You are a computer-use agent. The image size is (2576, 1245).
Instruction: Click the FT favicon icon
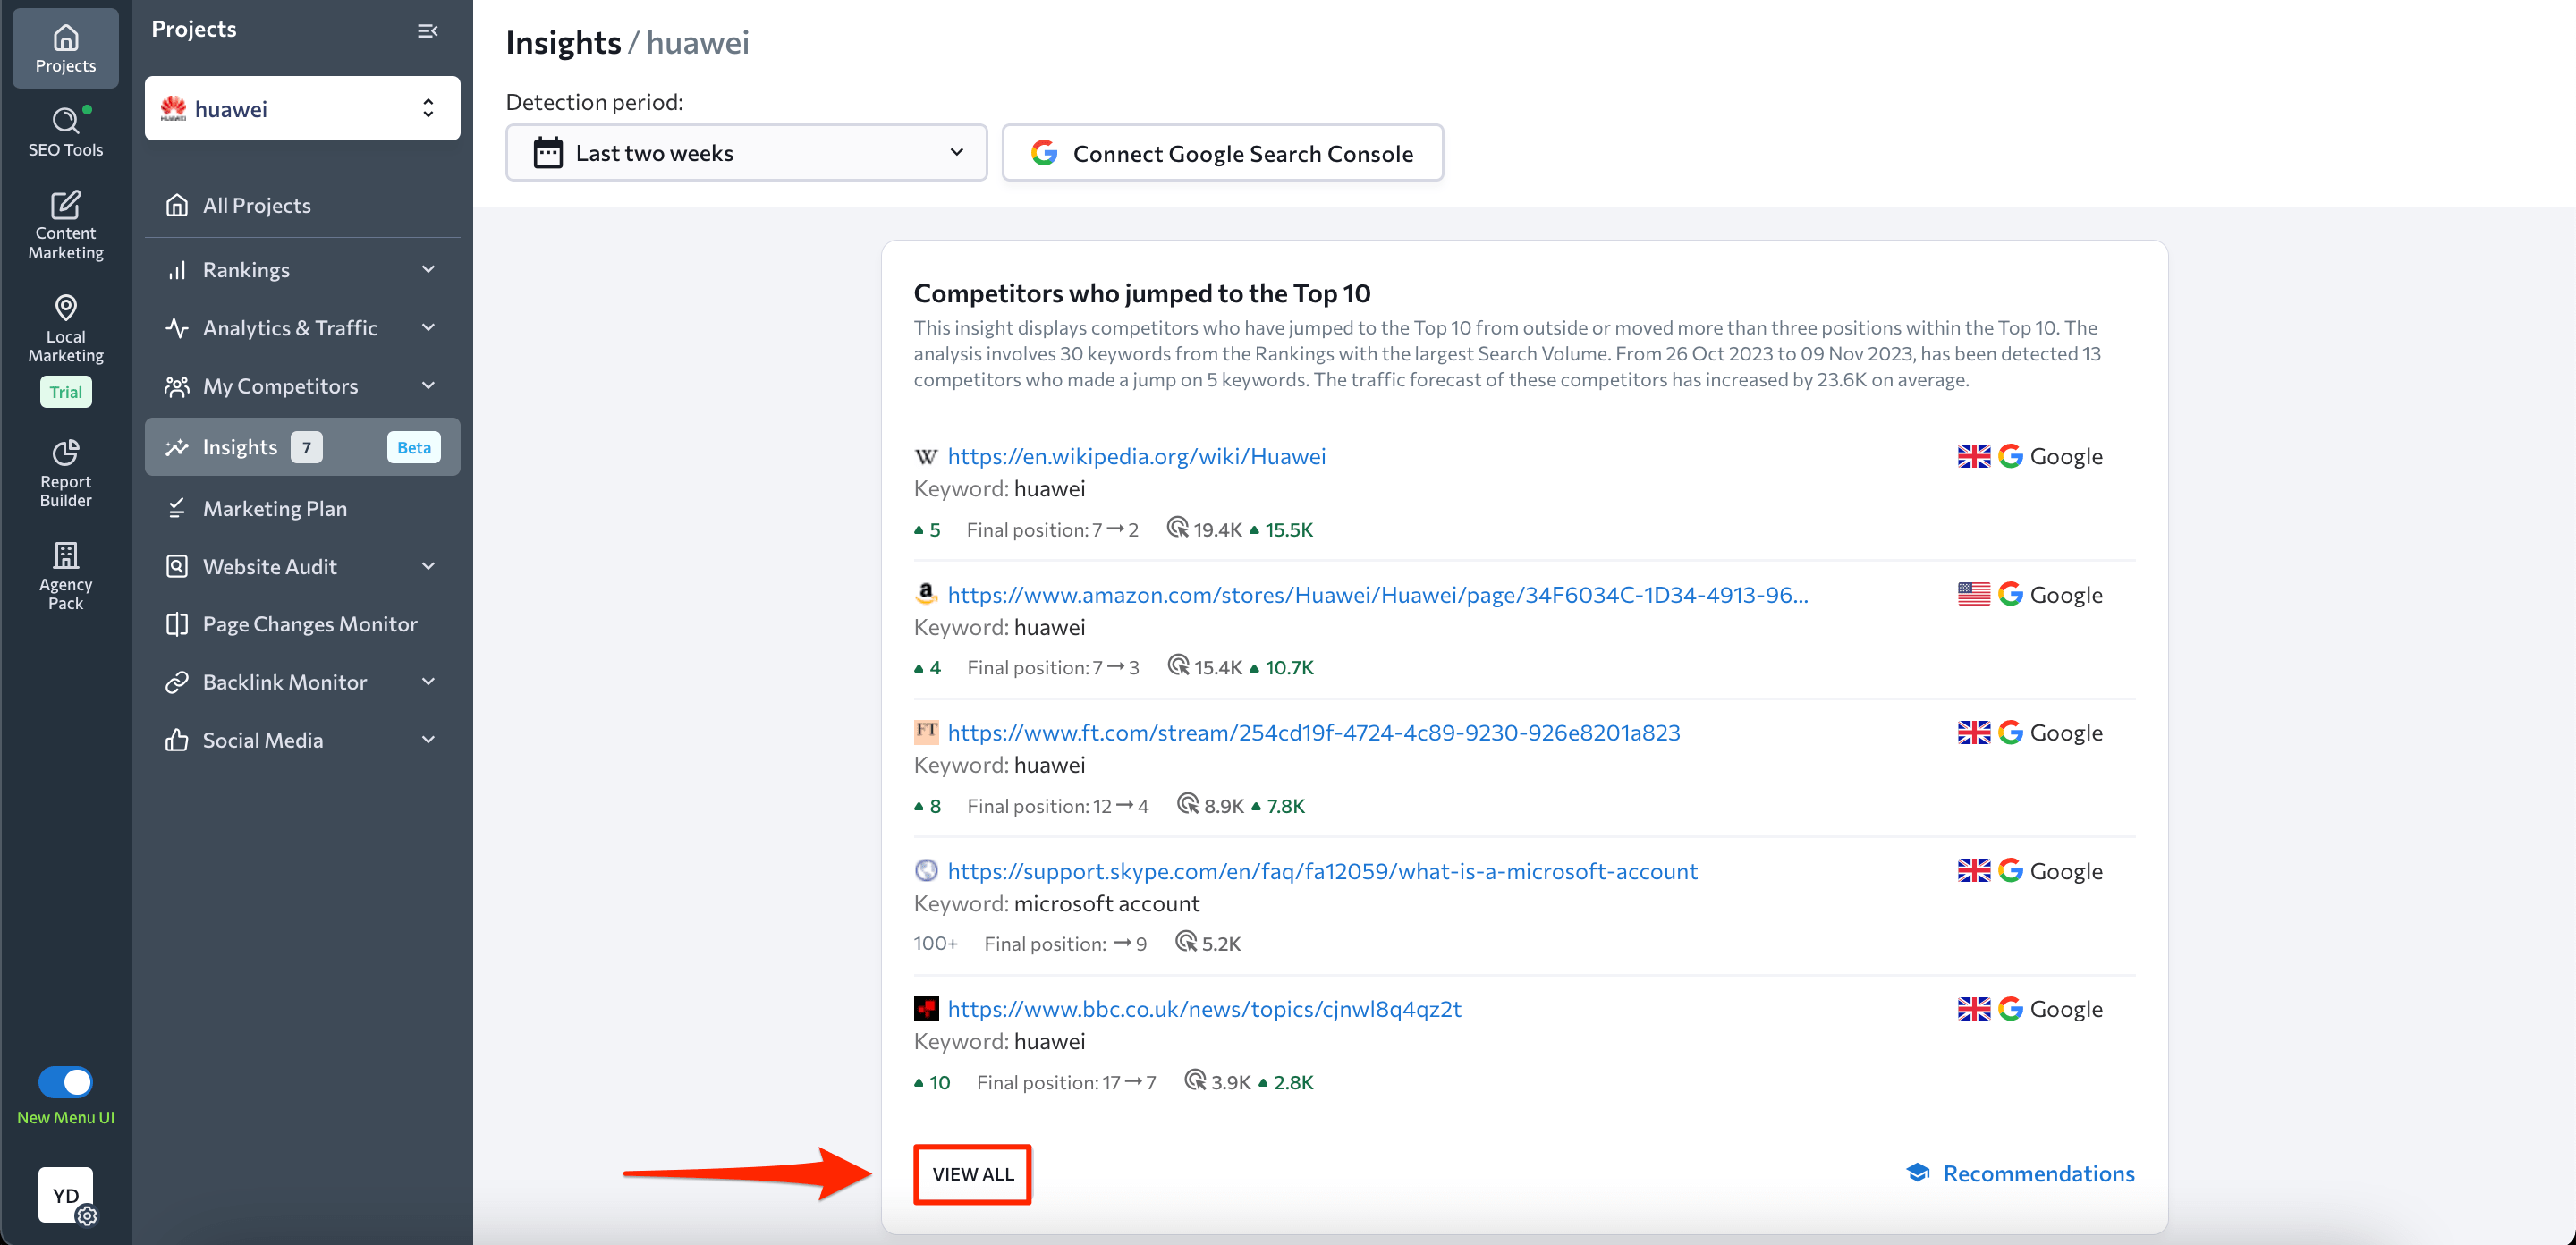click(x=926, y=732)
